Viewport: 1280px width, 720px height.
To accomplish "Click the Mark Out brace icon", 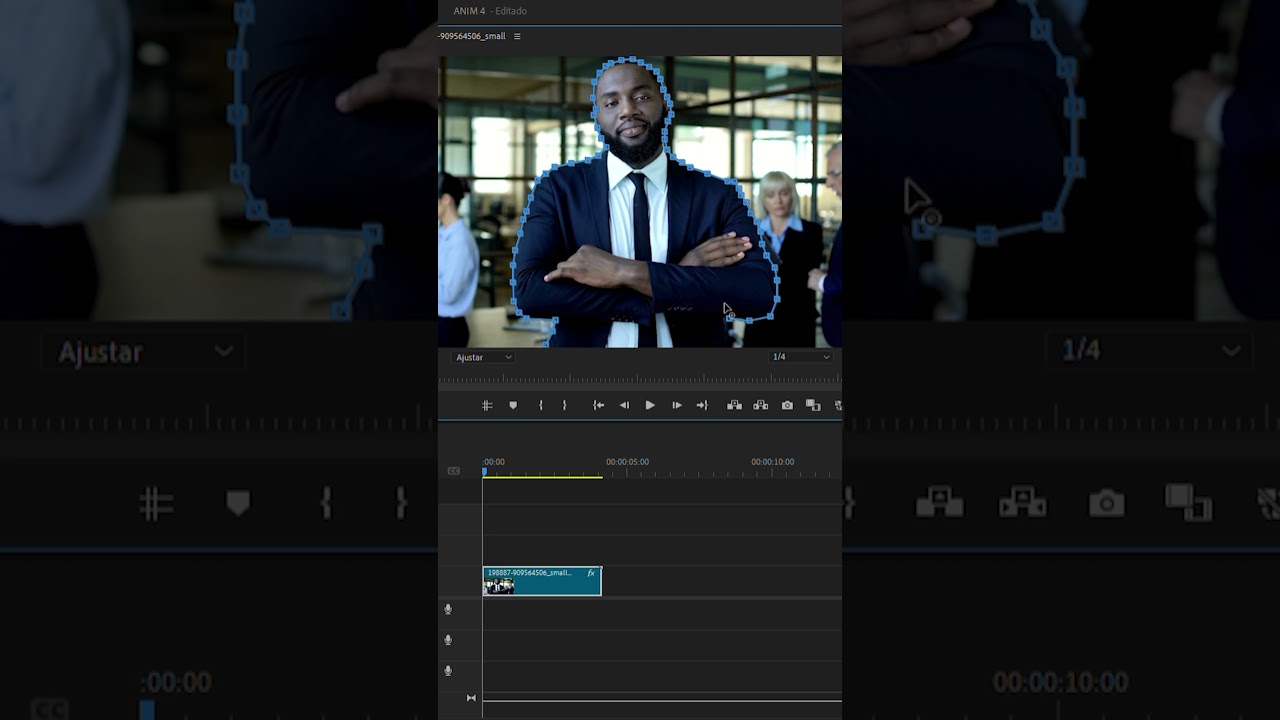I will point(564,405).
